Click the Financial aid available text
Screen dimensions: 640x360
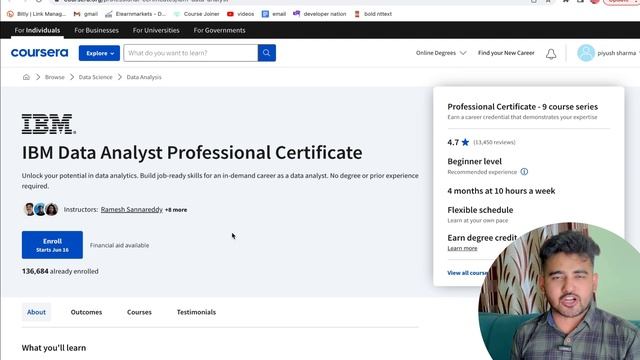pos(119,245)
